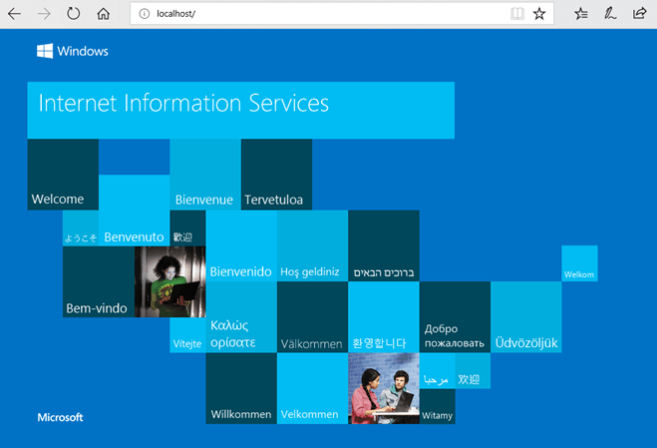Add page to favorites with star icon
This screenshot has width=657, height=448.
pyautogui.click(x=539, y=14)
